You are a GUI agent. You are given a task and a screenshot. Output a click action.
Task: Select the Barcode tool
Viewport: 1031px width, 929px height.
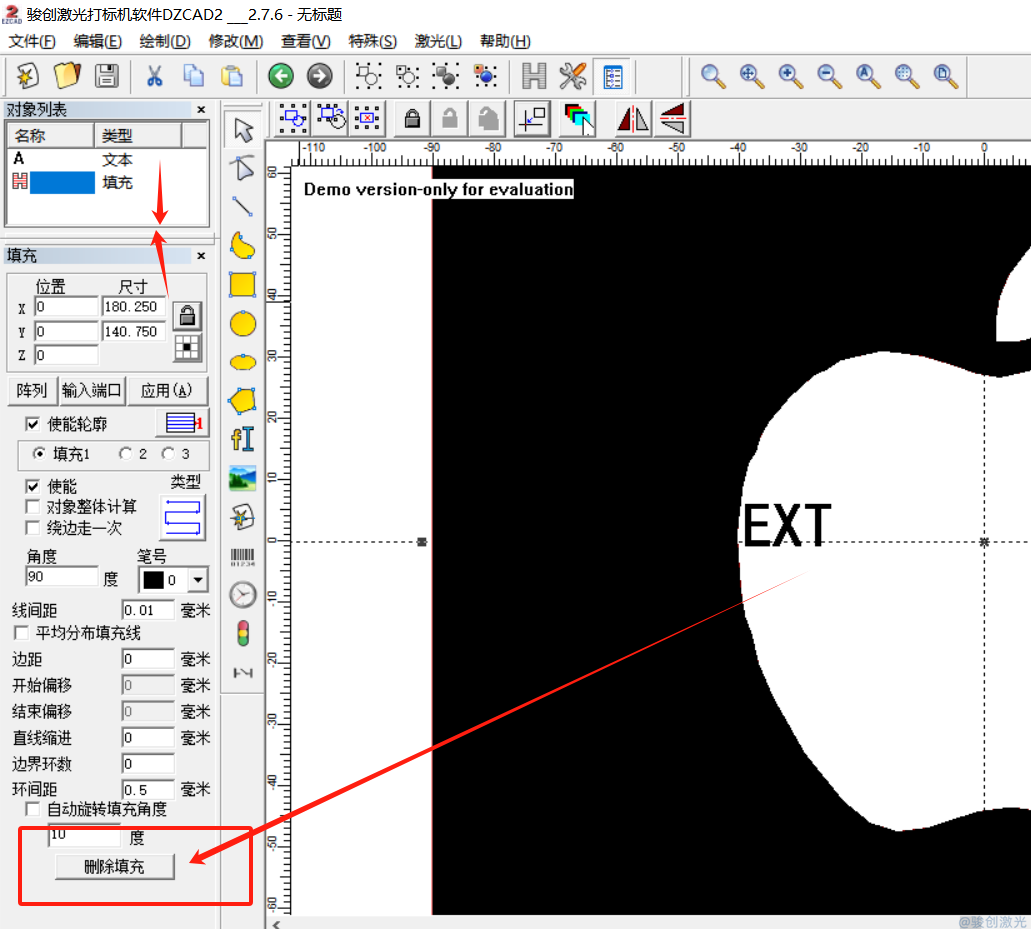click(243, 557)
